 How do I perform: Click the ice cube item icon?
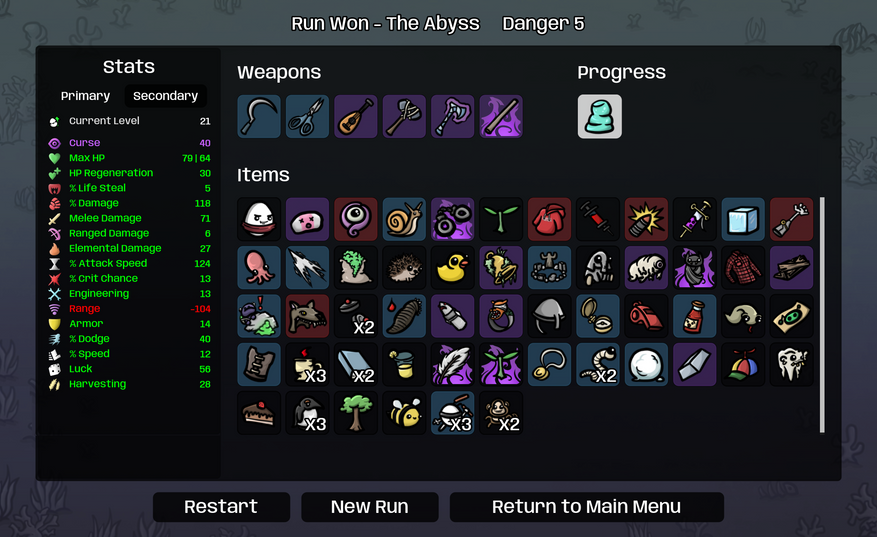click(743, 219)
